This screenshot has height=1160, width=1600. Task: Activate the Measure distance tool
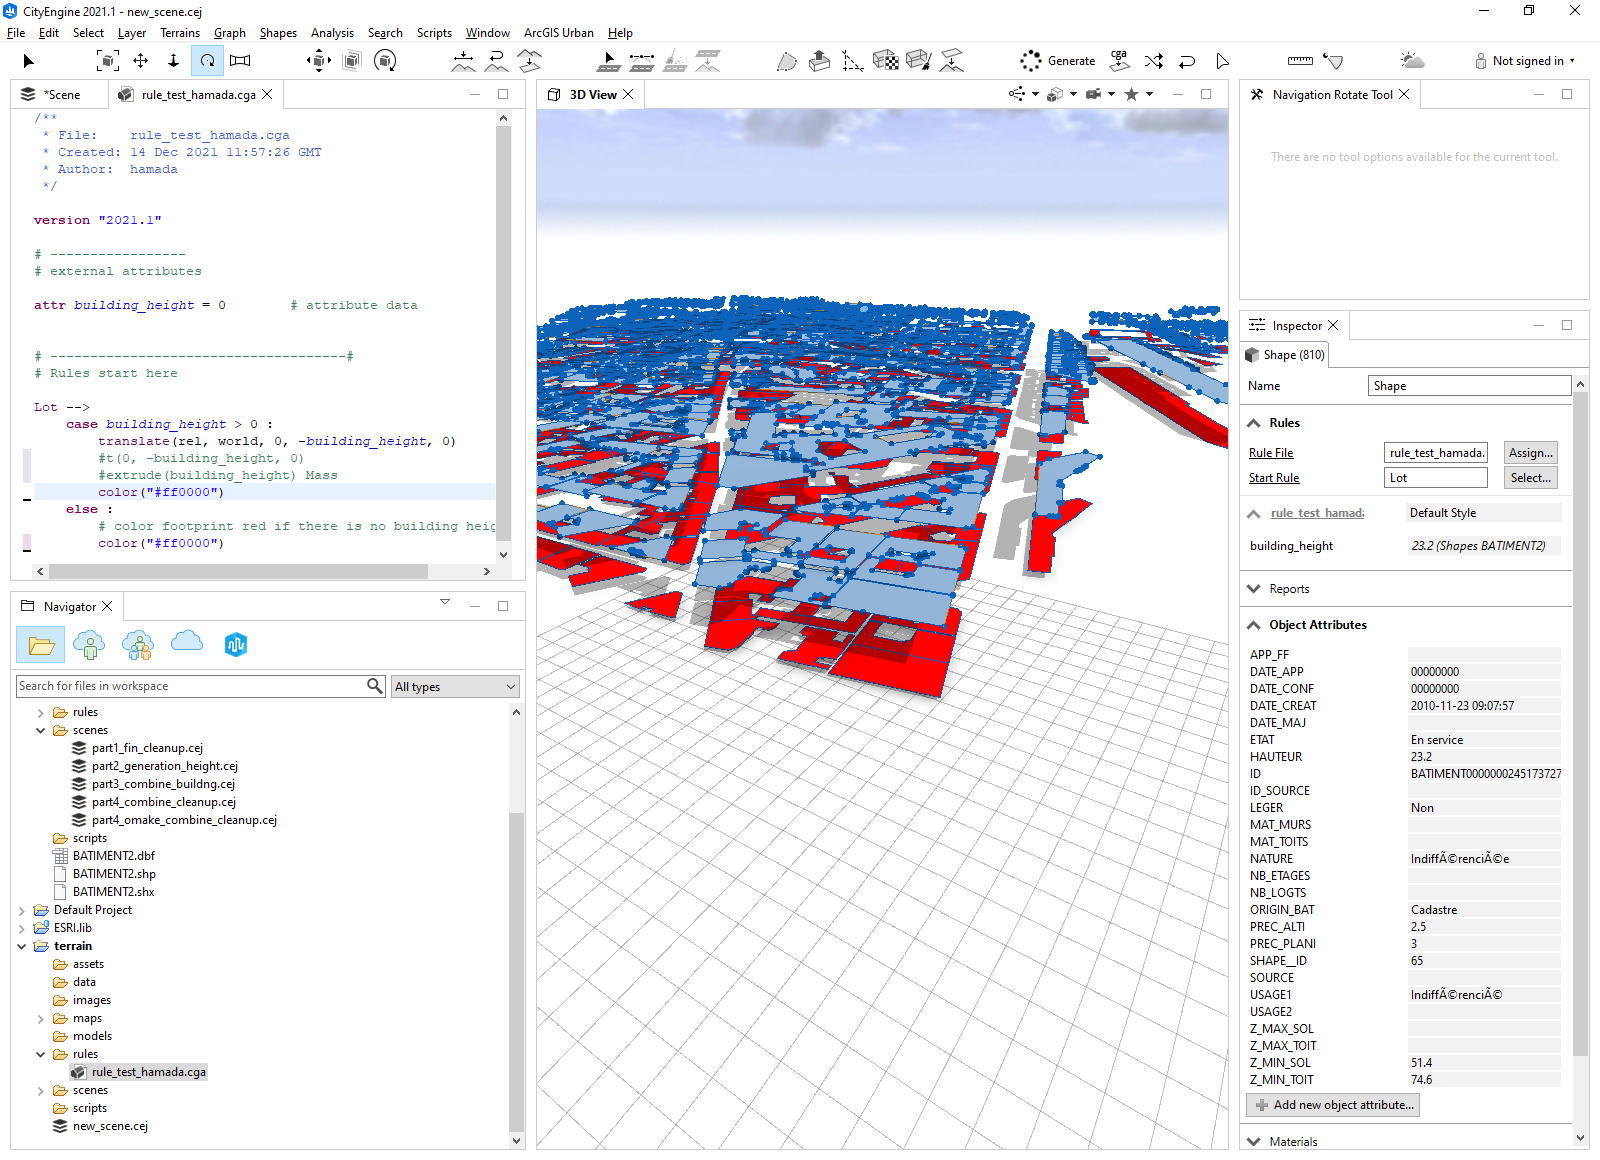(x=1300, y=60)
